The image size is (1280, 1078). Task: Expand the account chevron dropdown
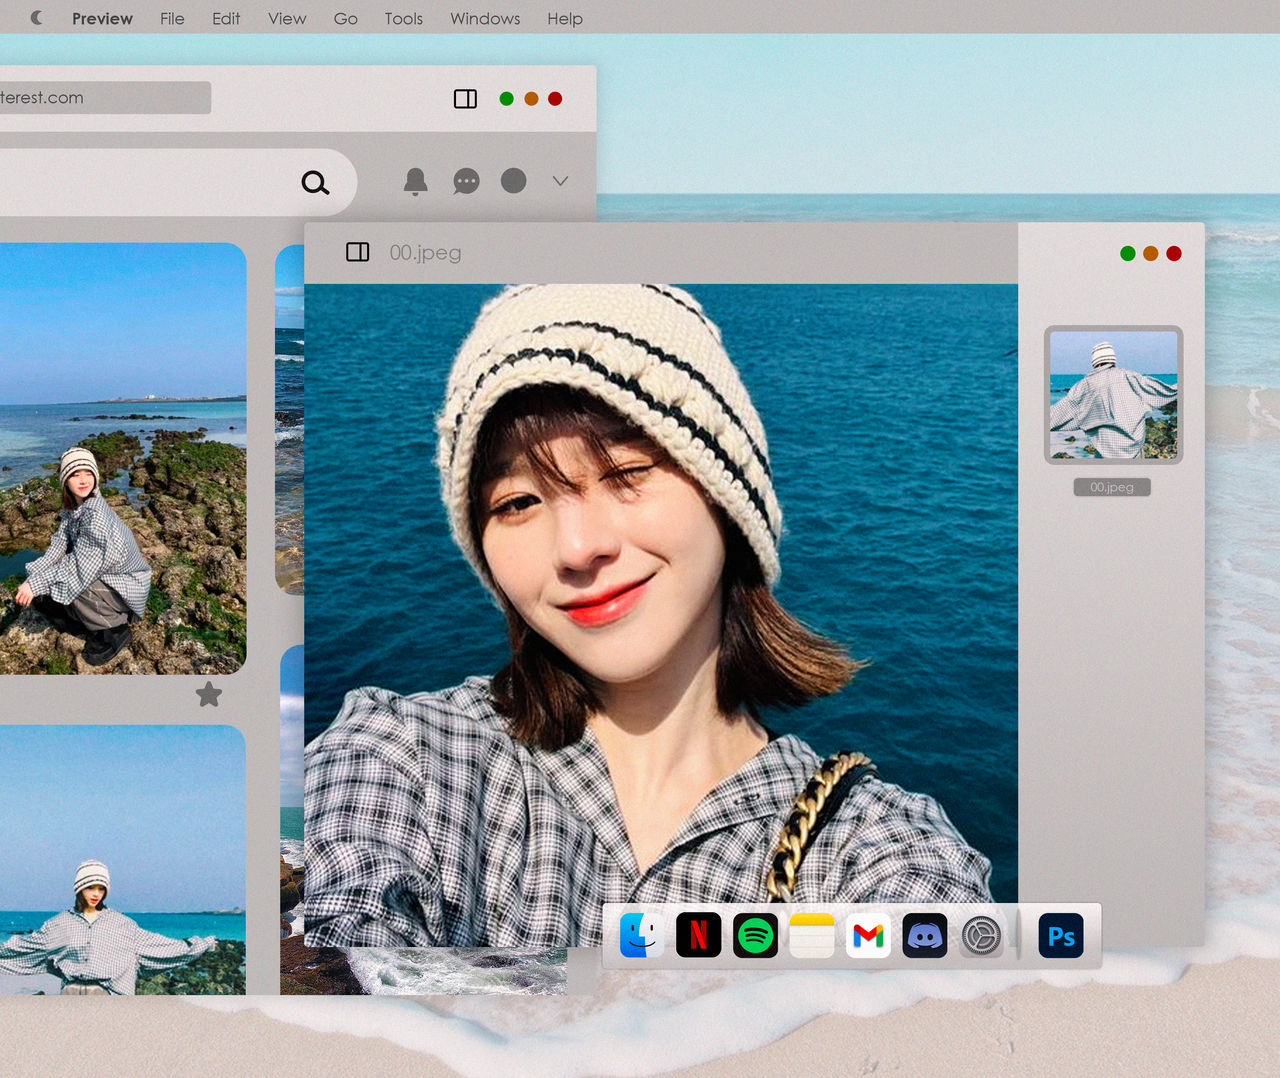pos(560,181)
